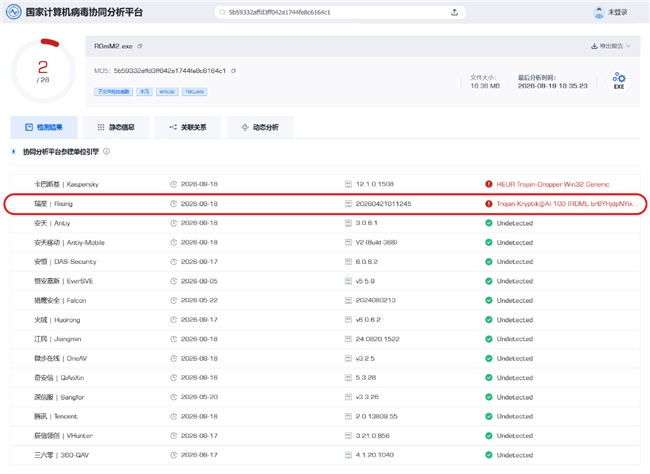Click version 20260421011245 in Rising row

click(x=383, y=204)
